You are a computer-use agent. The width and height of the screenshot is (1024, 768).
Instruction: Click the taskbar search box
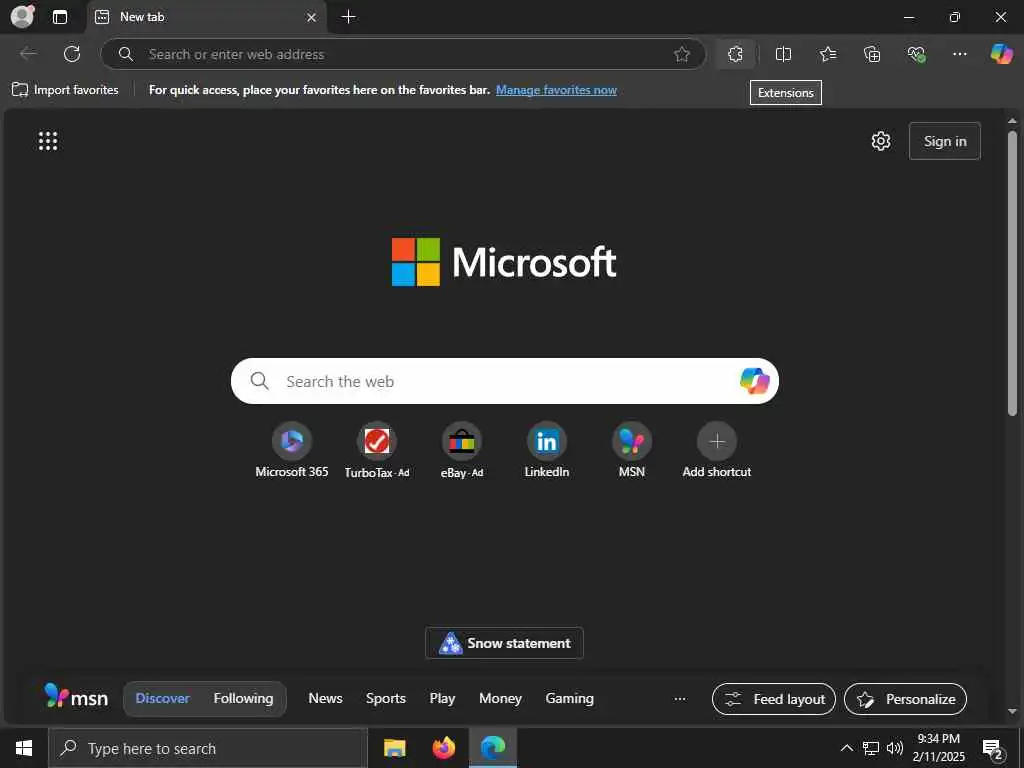(x=208, y=748)
